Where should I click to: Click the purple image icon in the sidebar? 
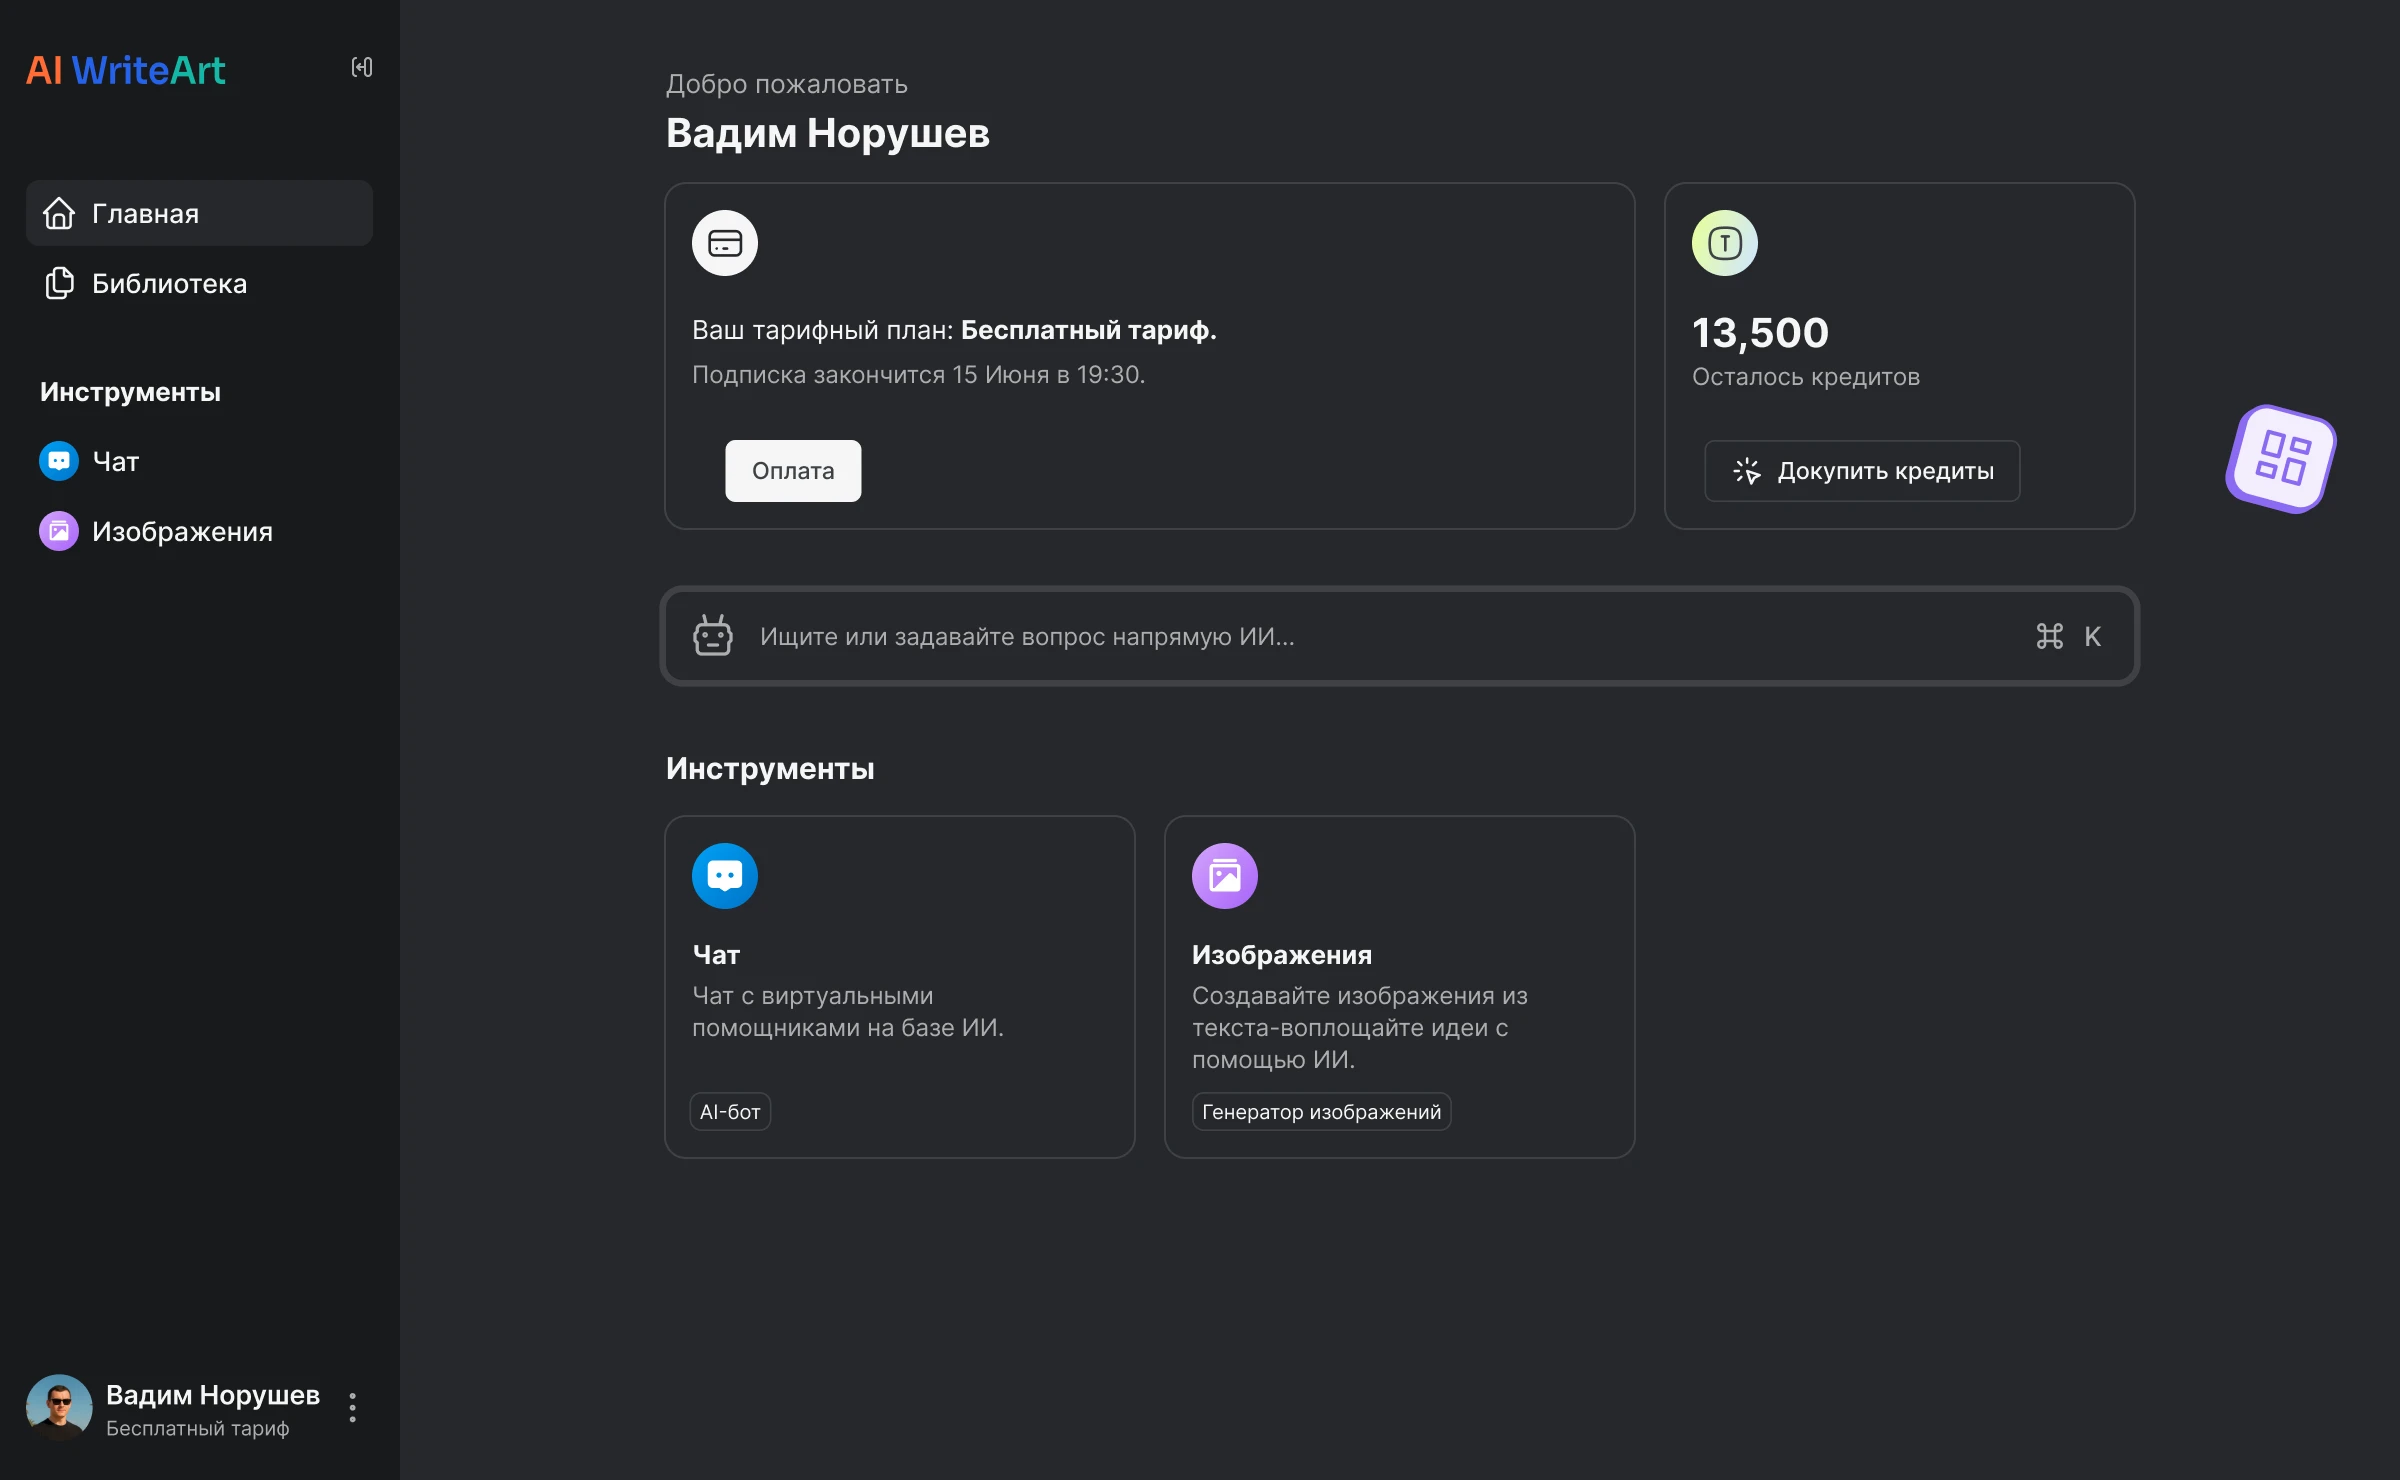point(59,531)
